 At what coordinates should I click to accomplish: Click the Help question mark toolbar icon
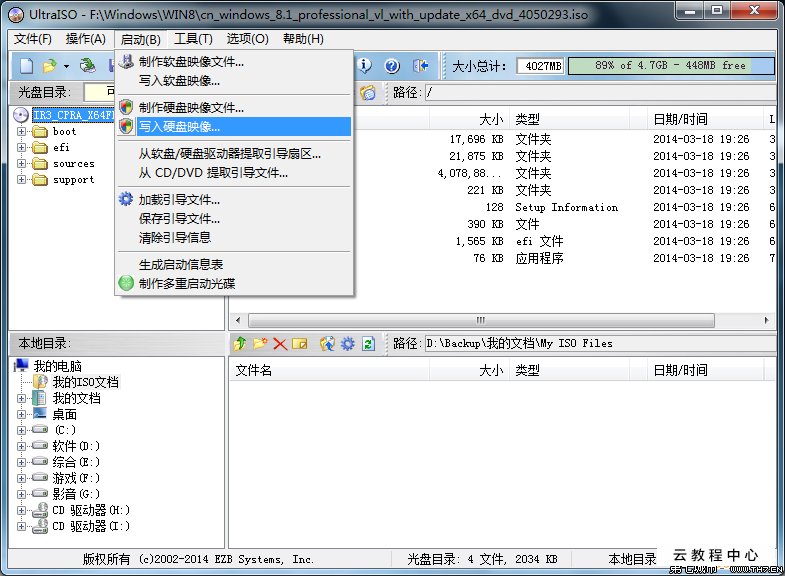coord(392,66)
